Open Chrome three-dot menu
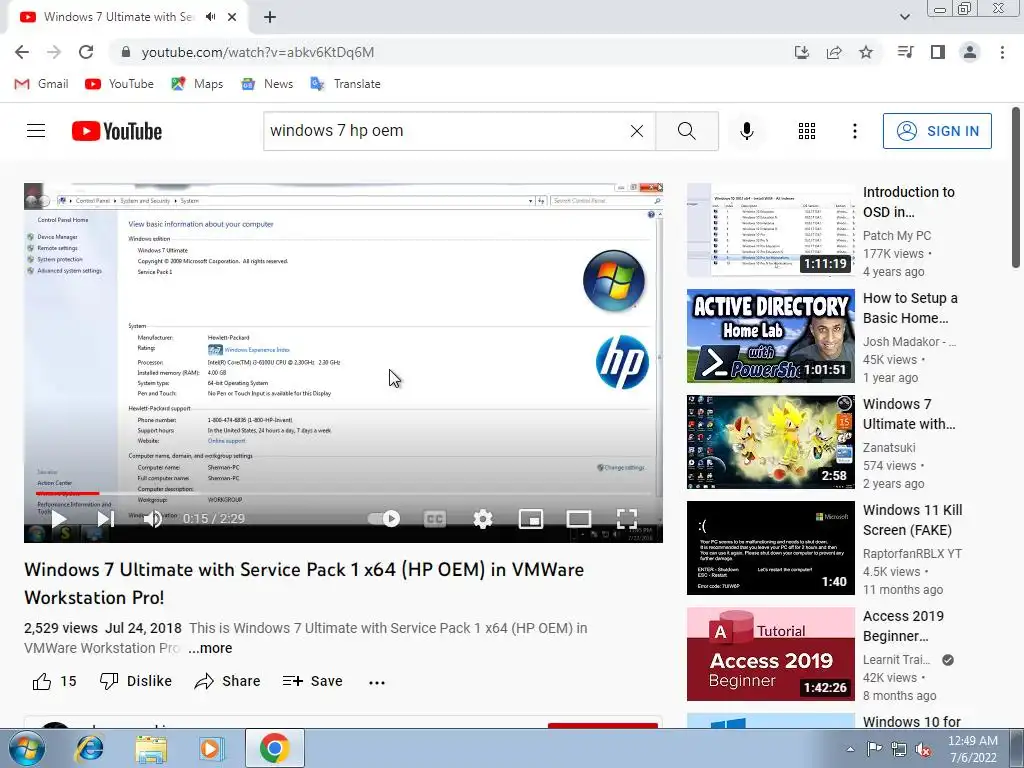Screen dimensions: 1024x768 [1002, 52]
